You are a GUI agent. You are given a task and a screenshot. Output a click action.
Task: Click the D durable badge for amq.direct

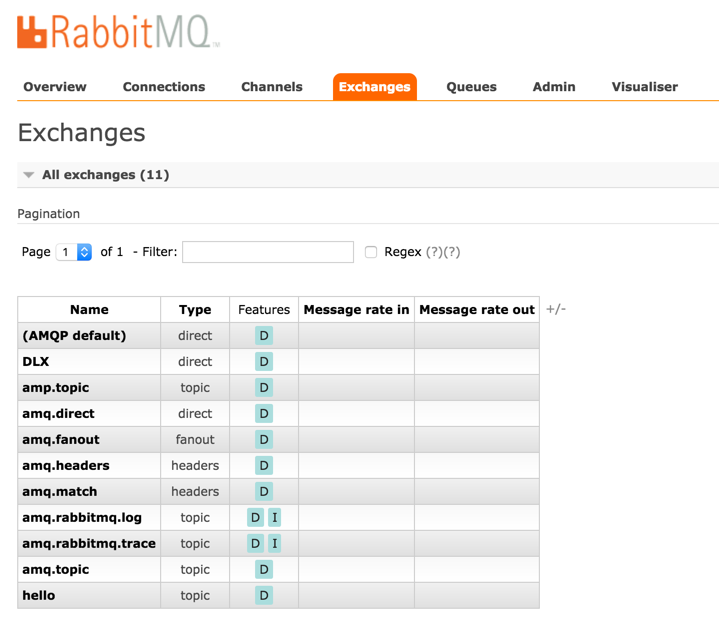(264, 414)
